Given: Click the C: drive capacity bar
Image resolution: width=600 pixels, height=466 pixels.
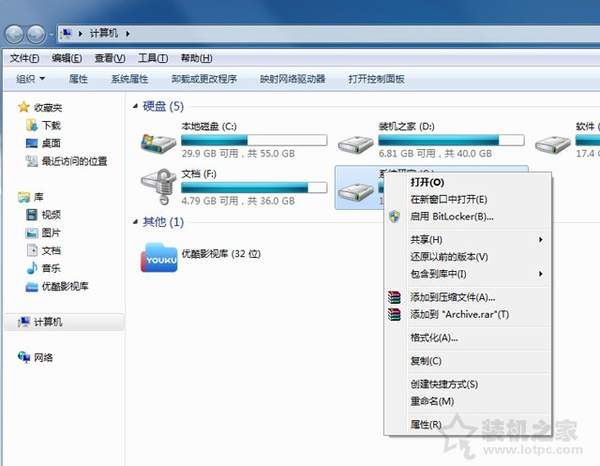Looking at the screenshot, I should click(254, 140).
